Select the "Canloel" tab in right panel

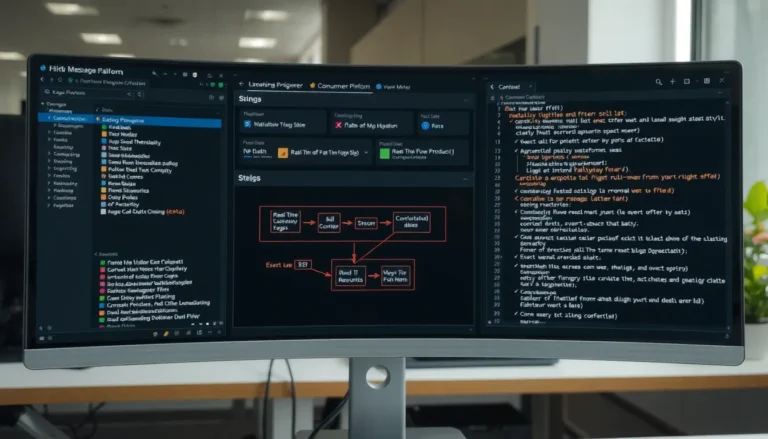[x=509, y=87]
